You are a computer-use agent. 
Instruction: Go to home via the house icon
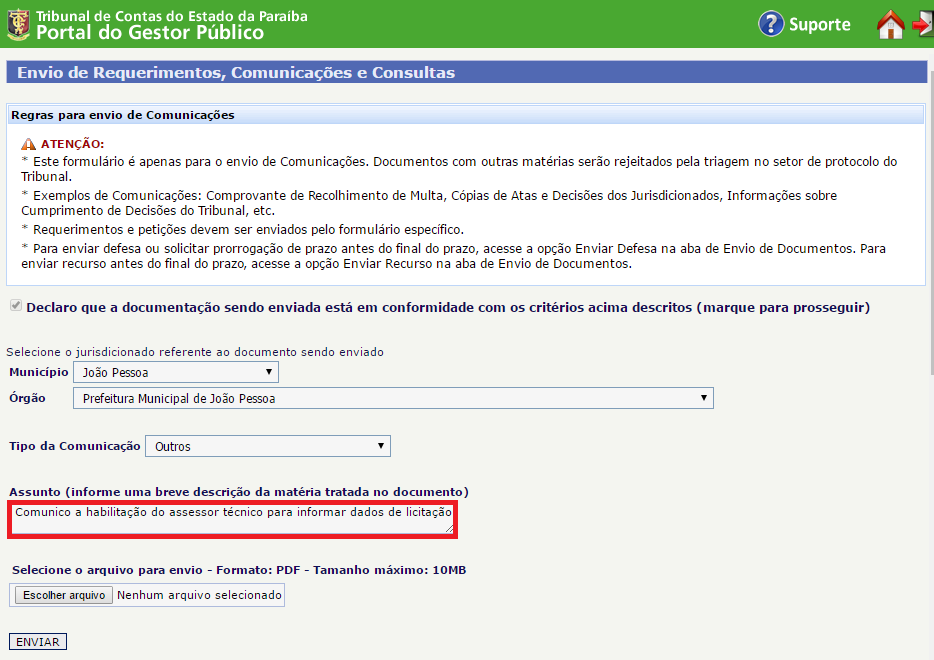(x=889, y=25)
